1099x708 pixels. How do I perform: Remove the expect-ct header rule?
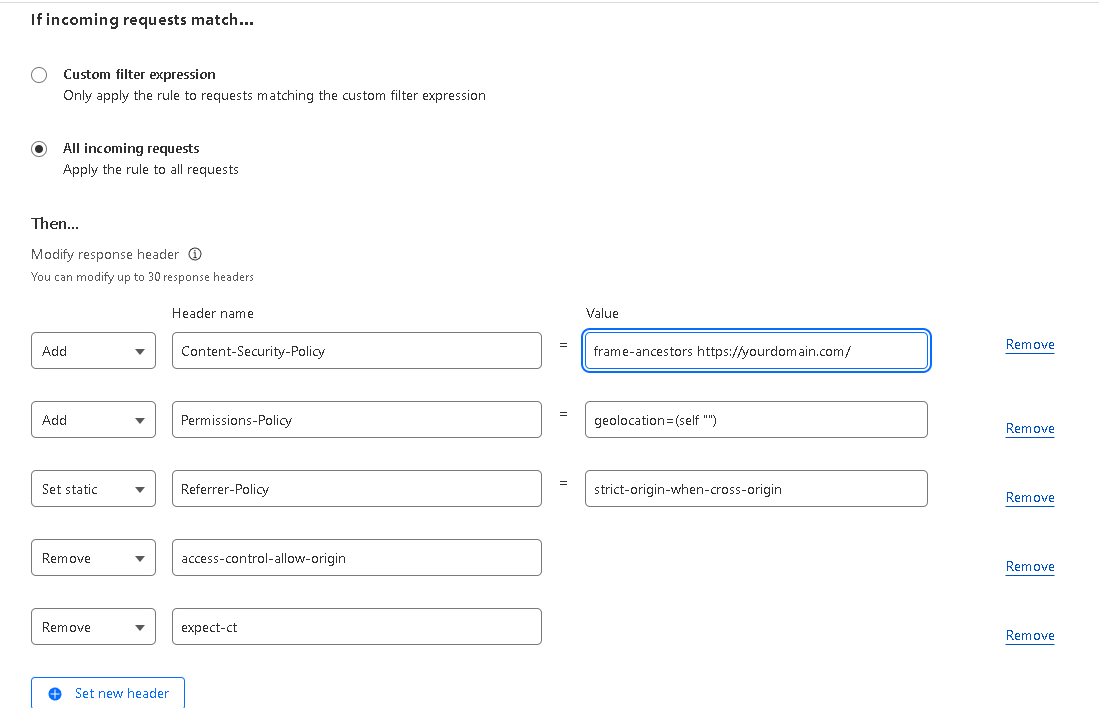click(x=1029, y=635)
